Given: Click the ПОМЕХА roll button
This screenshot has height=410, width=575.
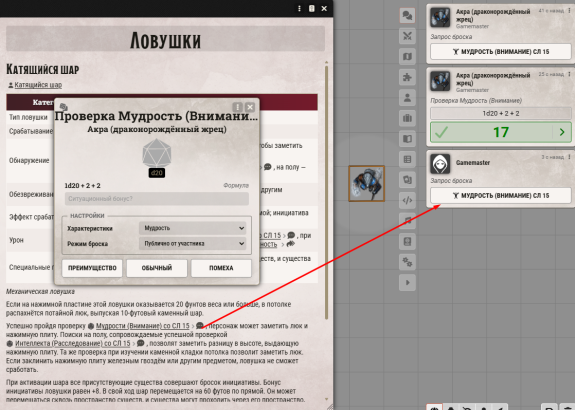Looking at the screenshot, I should click(221, 268).
